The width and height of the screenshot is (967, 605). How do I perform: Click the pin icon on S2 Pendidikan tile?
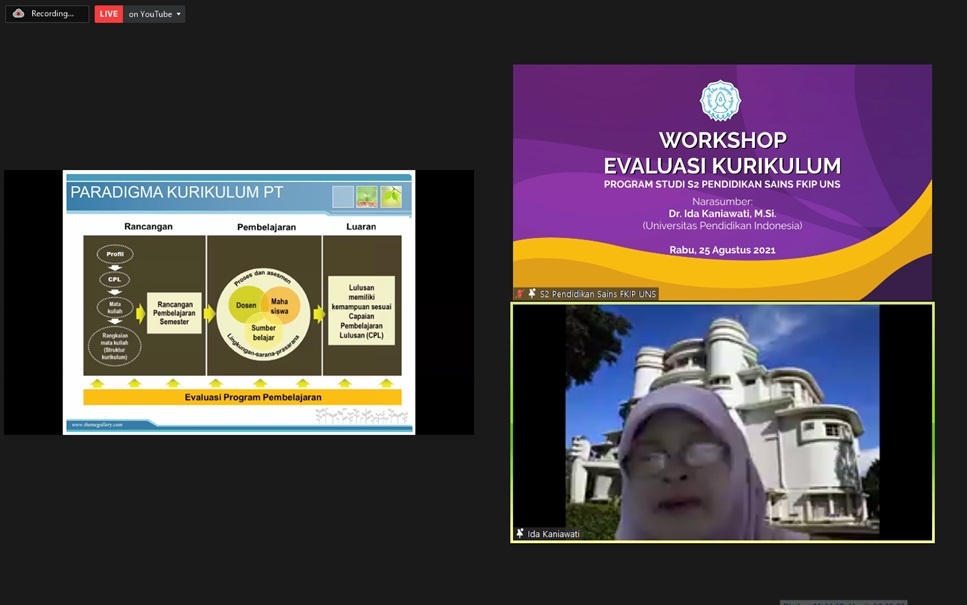tap(531, 294)
